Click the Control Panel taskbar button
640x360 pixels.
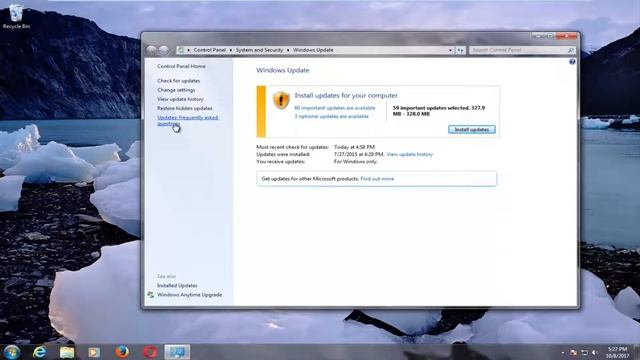177,352
